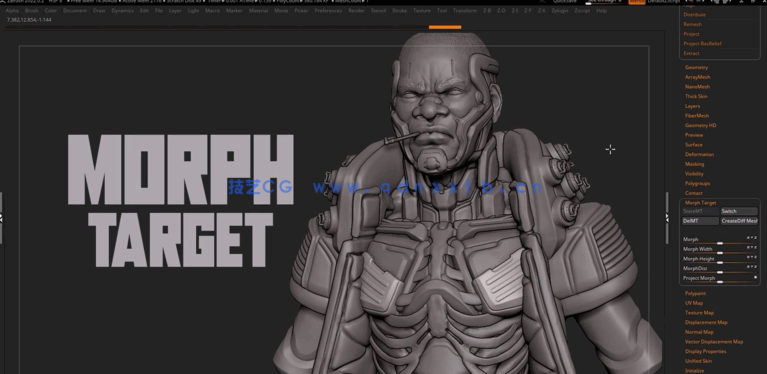Toggle the xyz axes on Morph row
This screenshot has height=374, width=767.
pyautogui.click(x=752, y=238)
